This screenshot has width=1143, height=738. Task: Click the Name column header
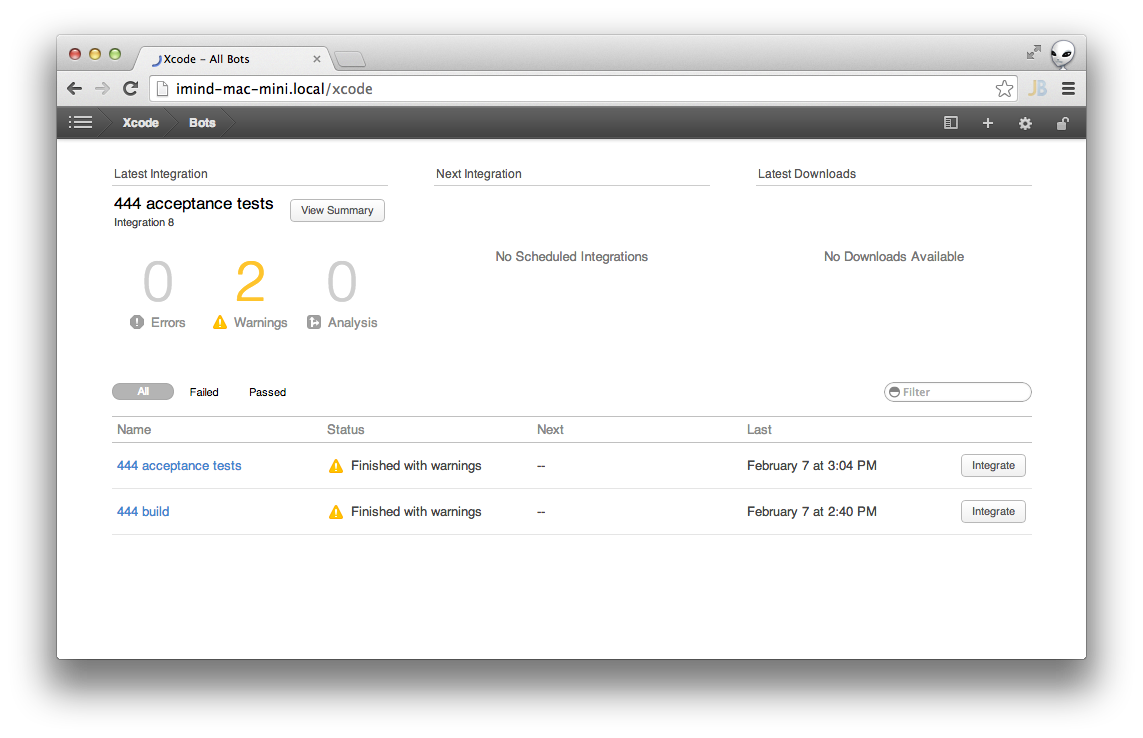pos(134,430)
